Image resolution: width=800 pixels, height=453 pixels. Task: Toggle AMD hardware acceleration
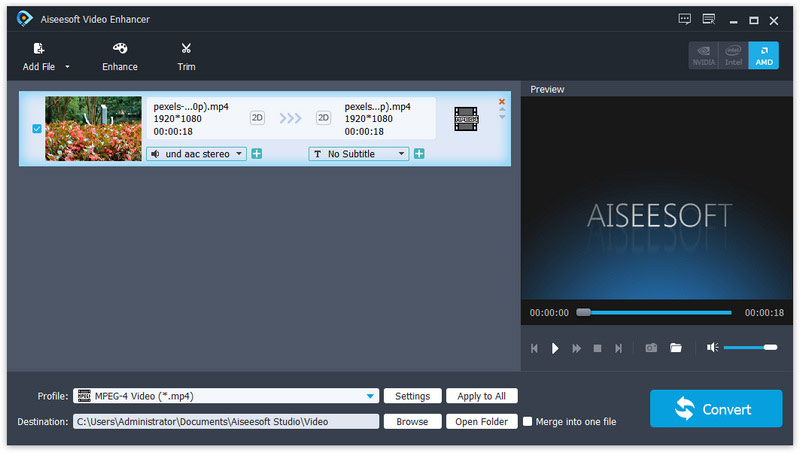764,56
